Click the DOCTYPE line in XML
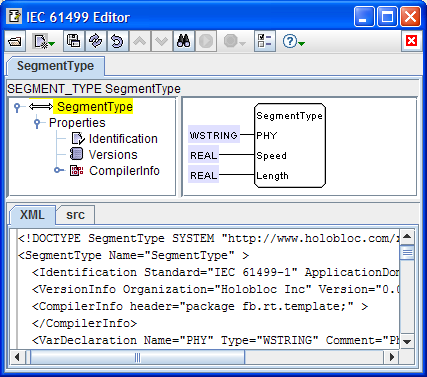Image resolution: width=427 pixels, height=377 pixels. [209, 238]
